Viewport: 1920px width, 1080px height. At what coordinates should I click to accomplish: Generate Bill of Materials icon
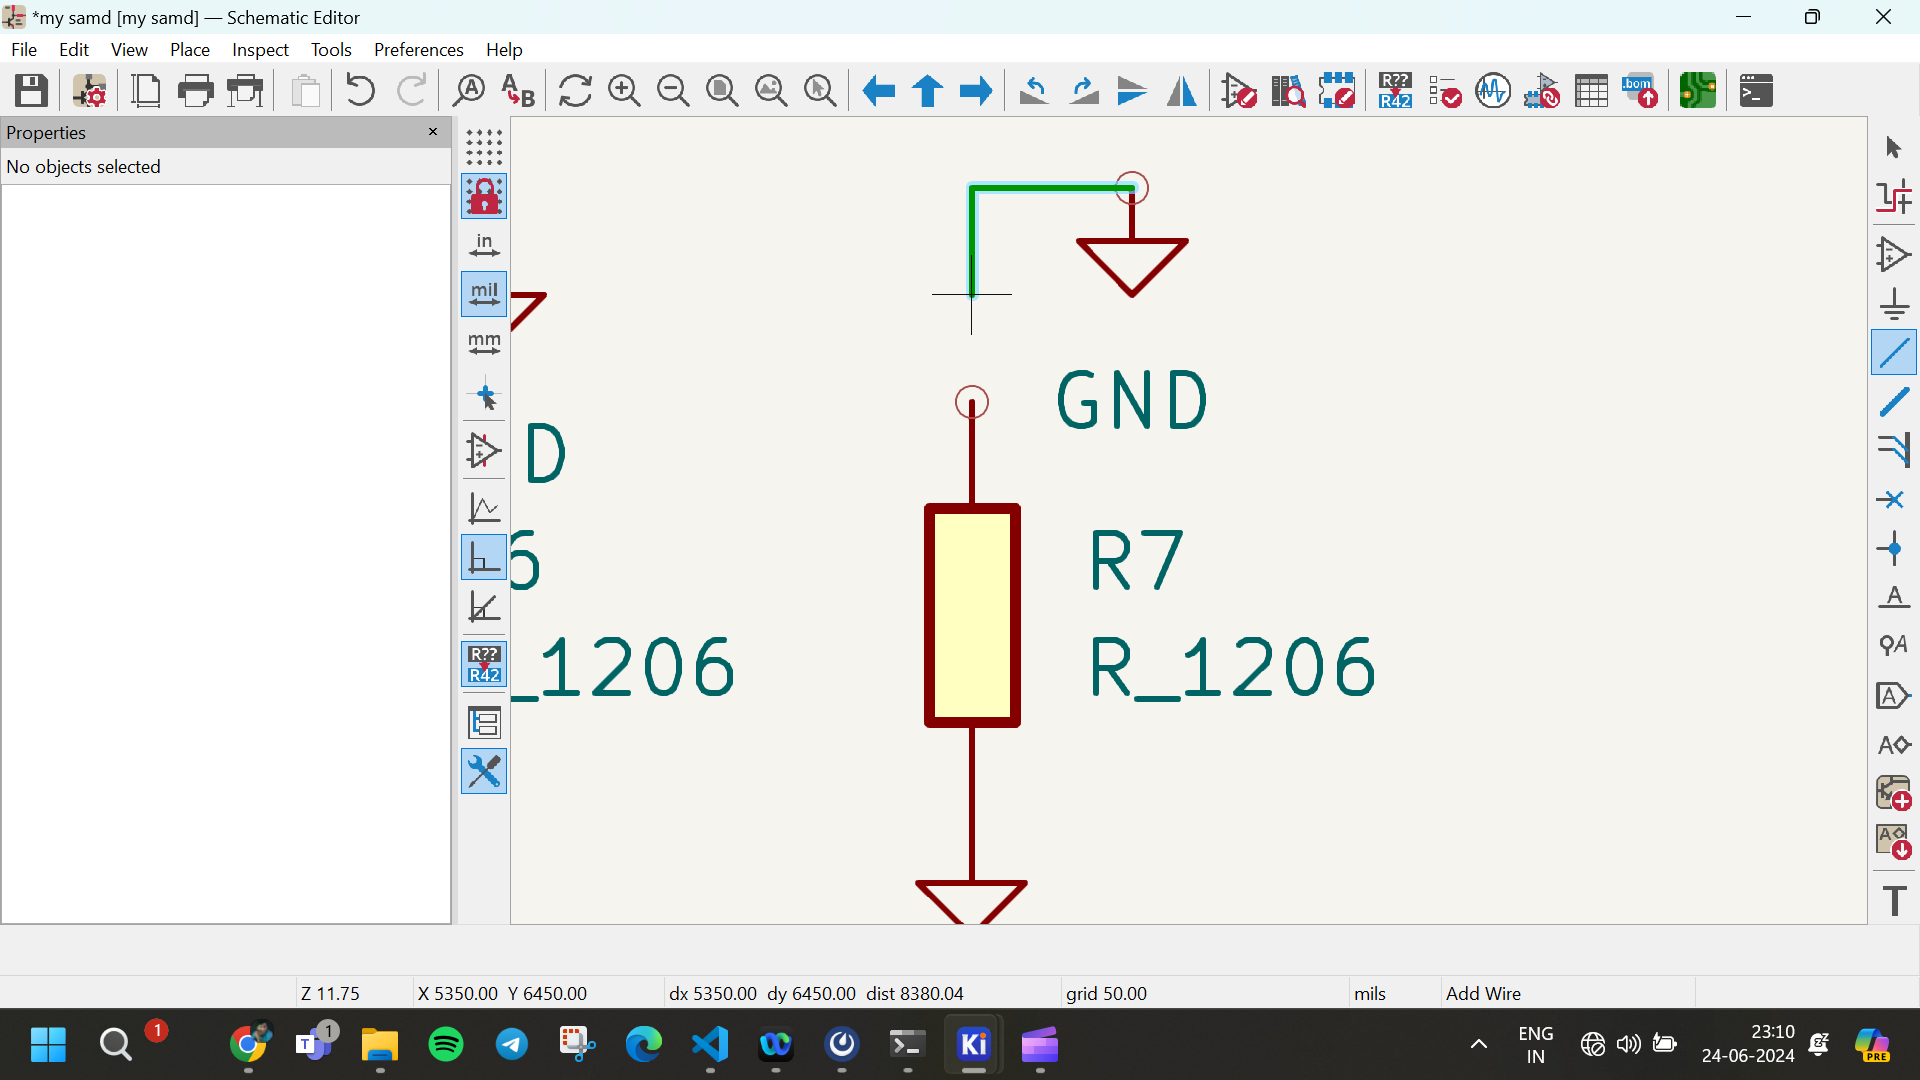point(1640,91)
